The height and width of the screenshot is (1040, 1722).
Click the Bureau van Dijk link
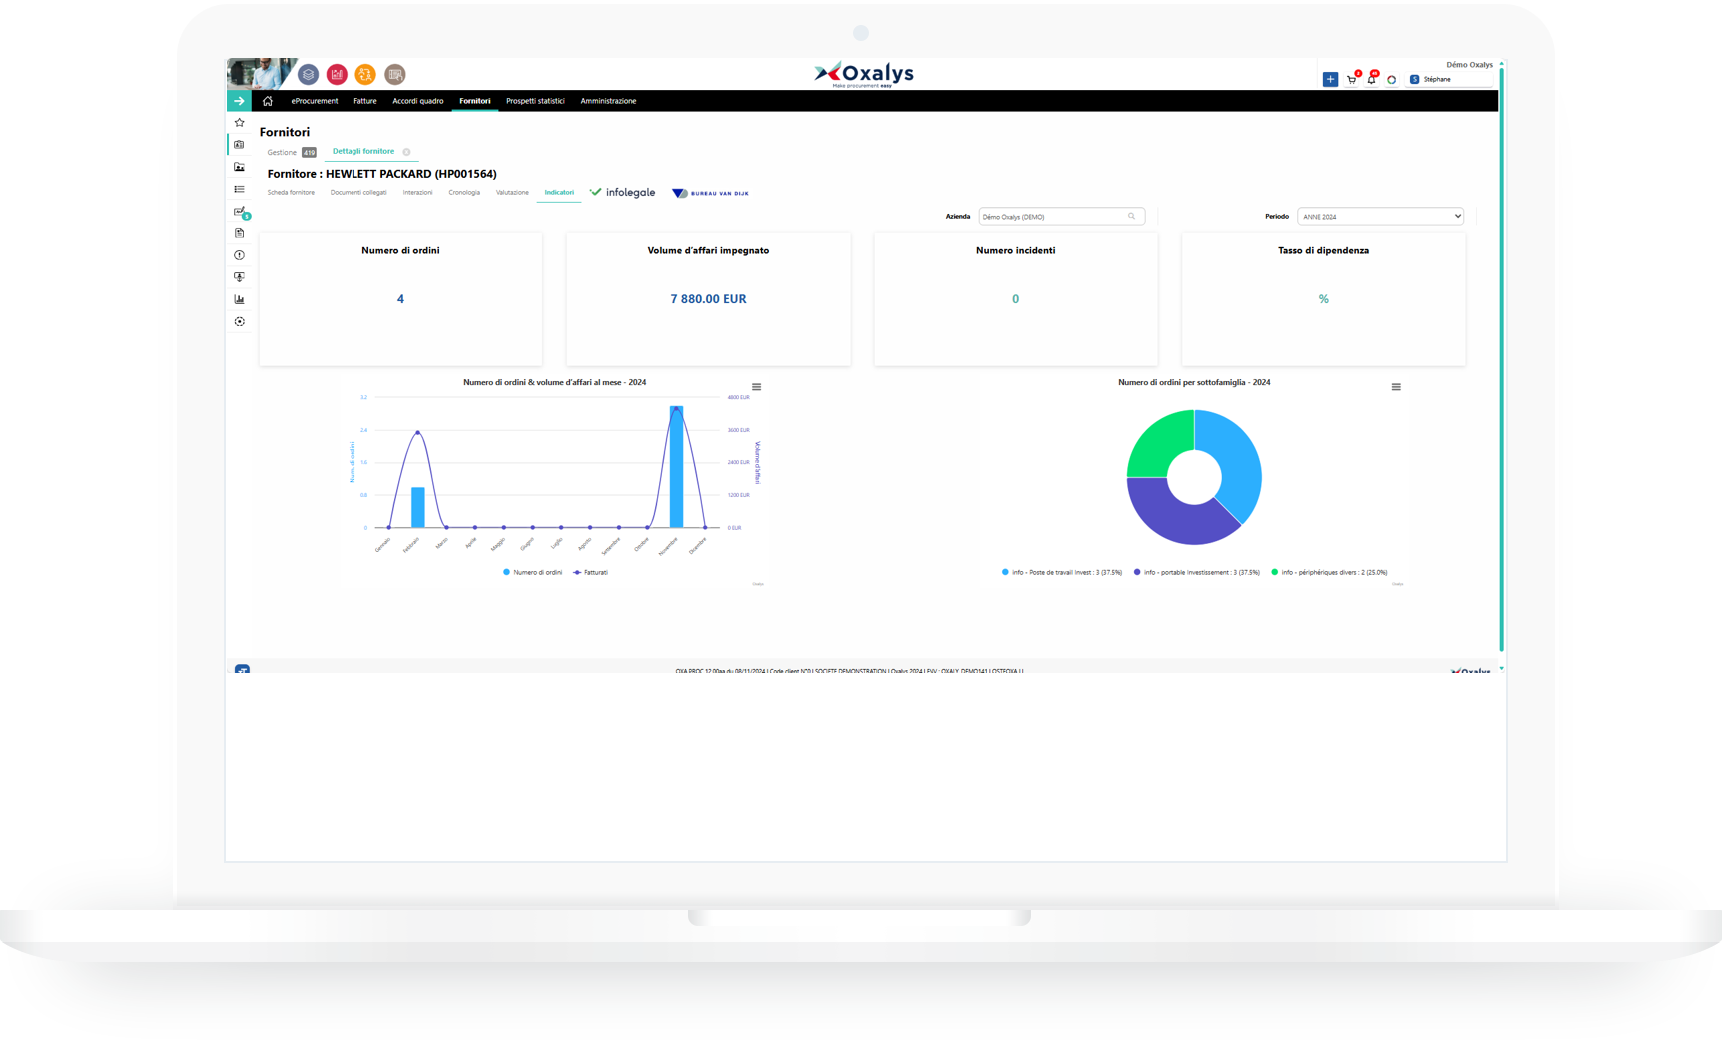tap(711, 193)
